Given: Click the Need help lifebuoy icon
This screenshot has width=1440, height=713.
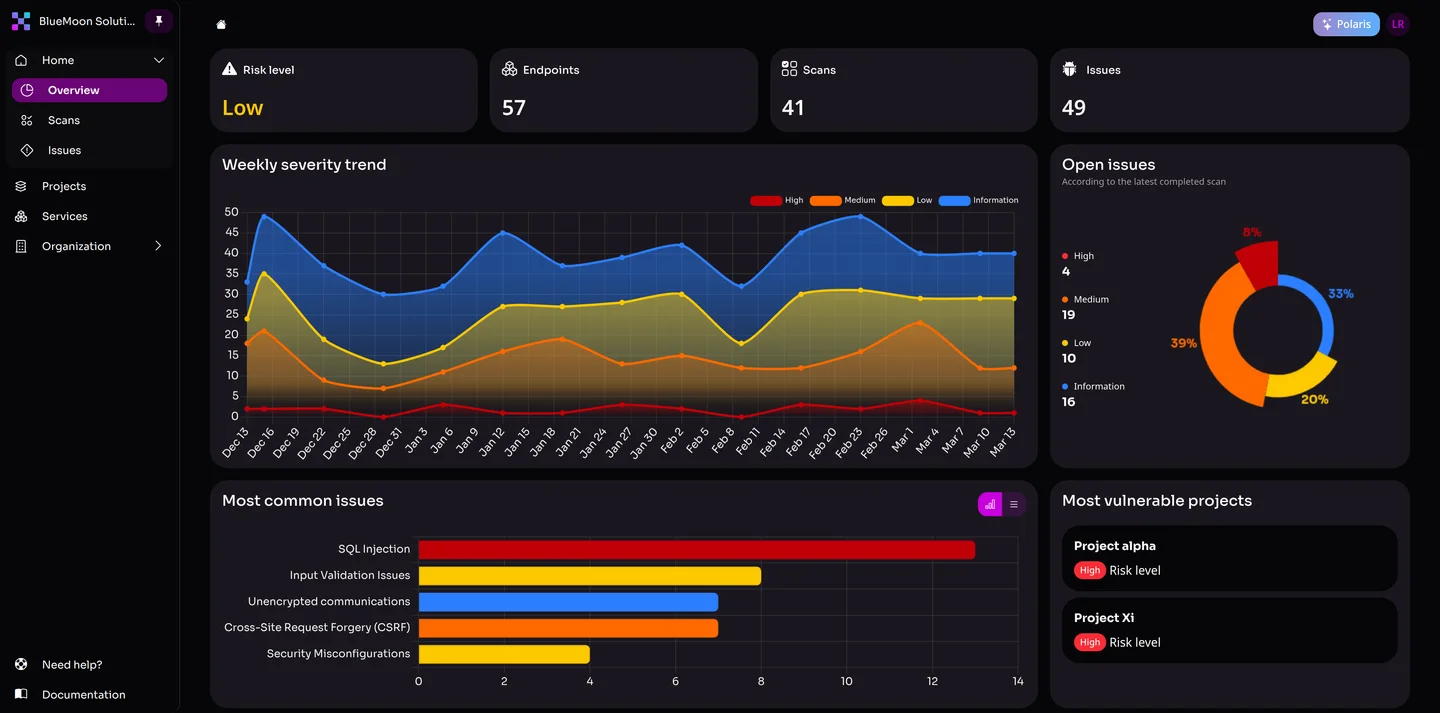Looking at the screenshot, I should pos(21,665).
